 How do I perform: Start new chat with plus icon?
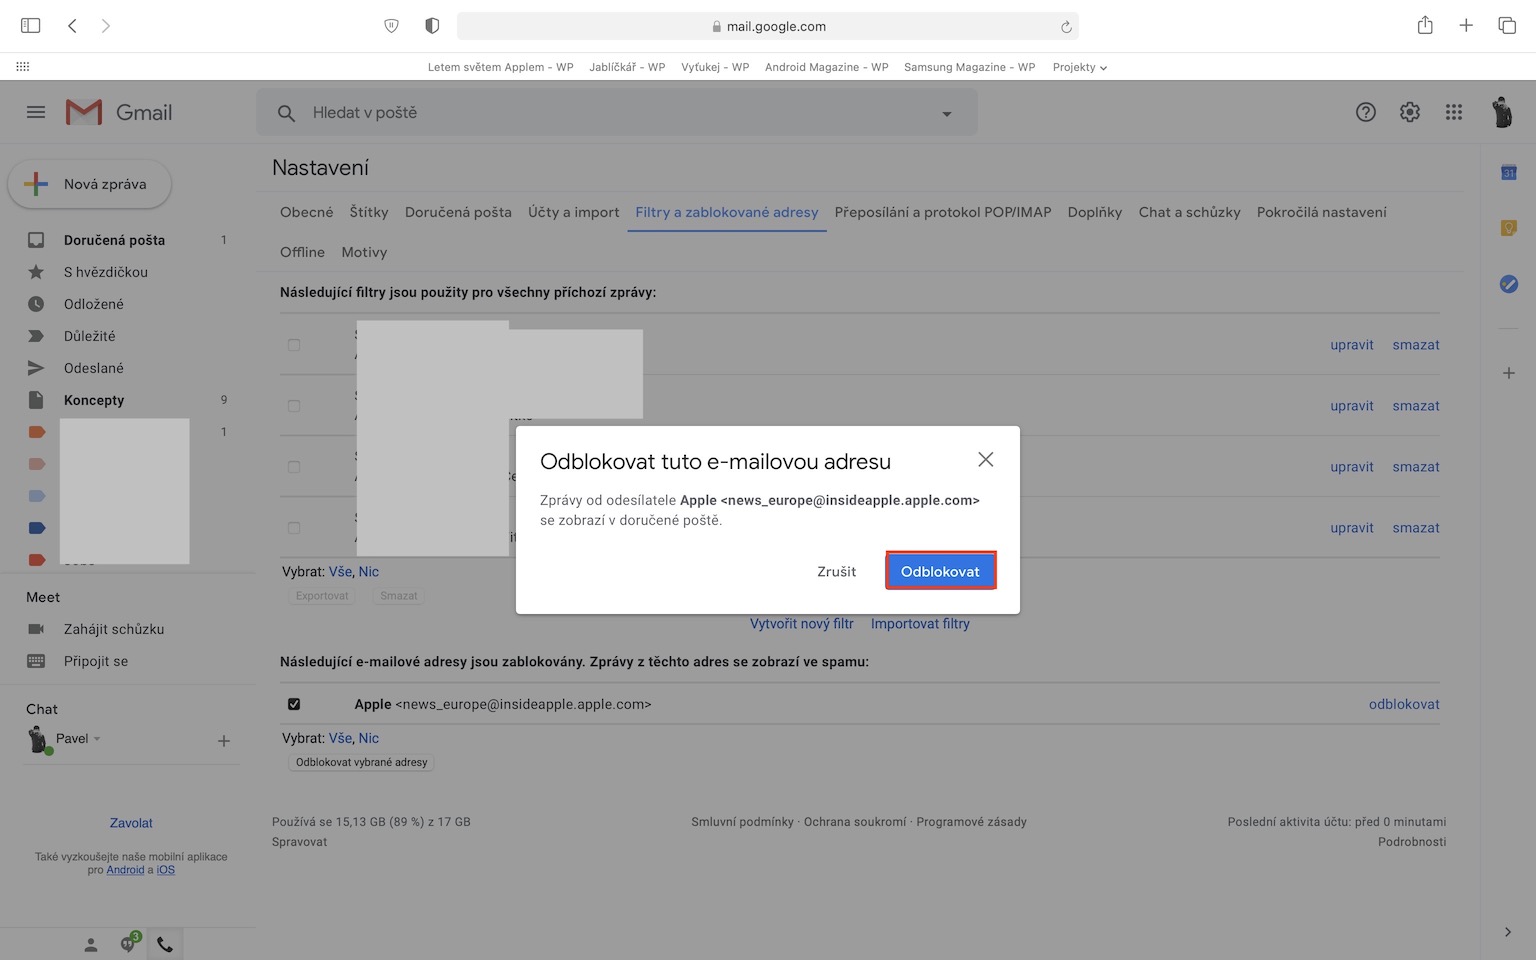(224, 741)
